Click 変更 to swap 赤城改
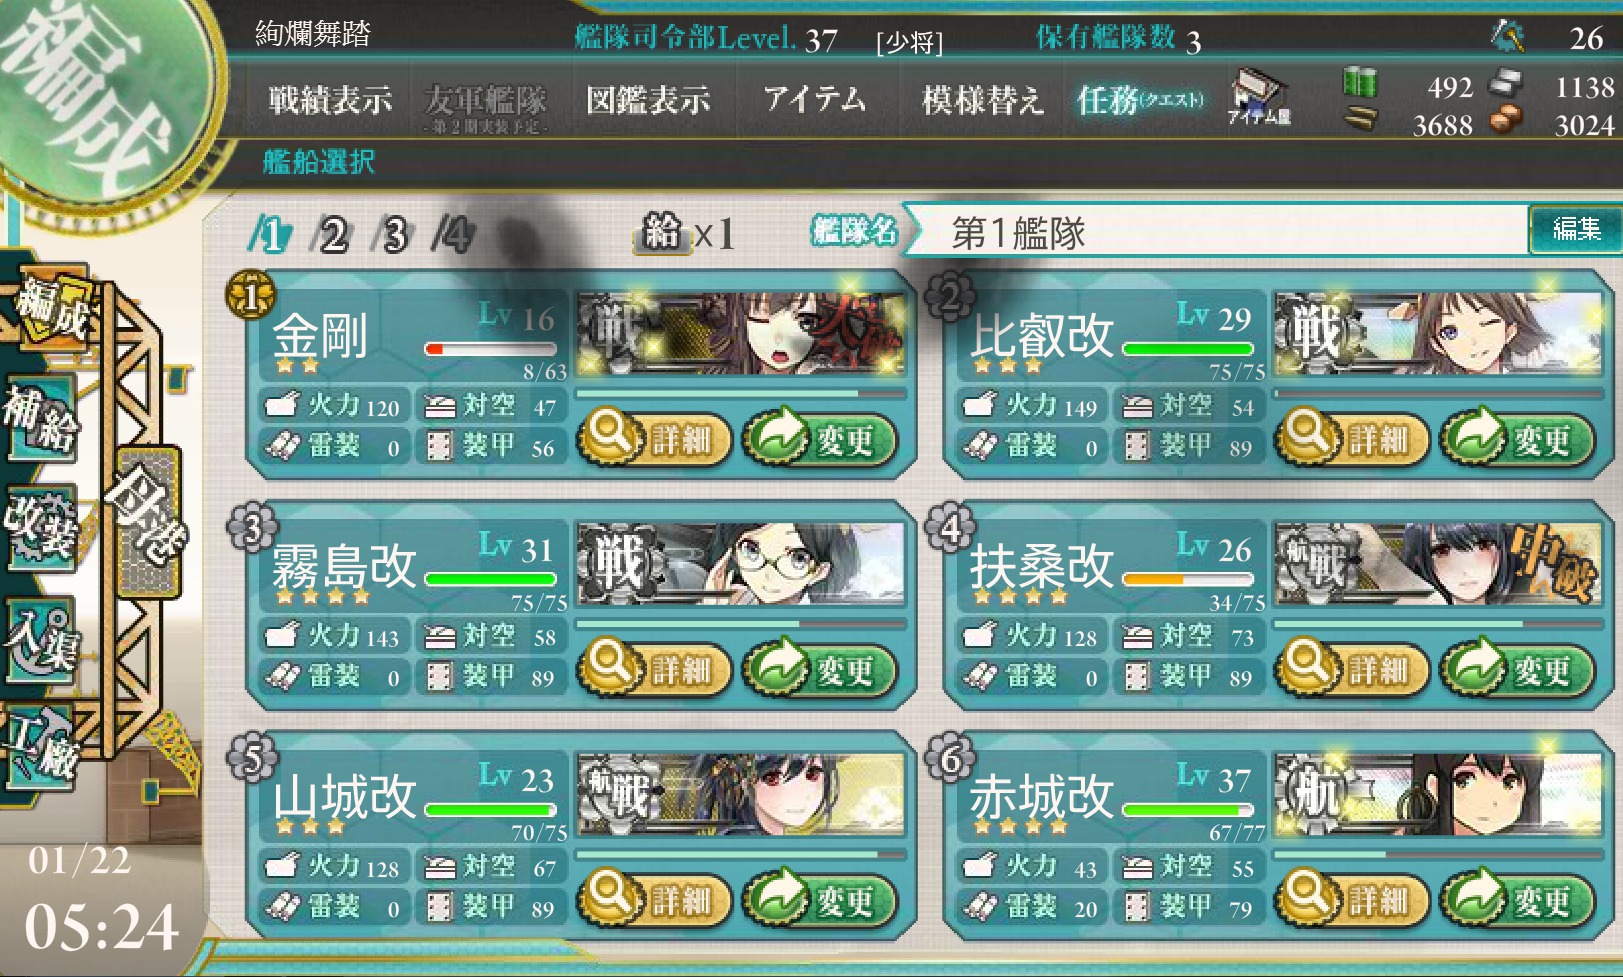Screen dimensions: 1623x977 [1517, 899]
